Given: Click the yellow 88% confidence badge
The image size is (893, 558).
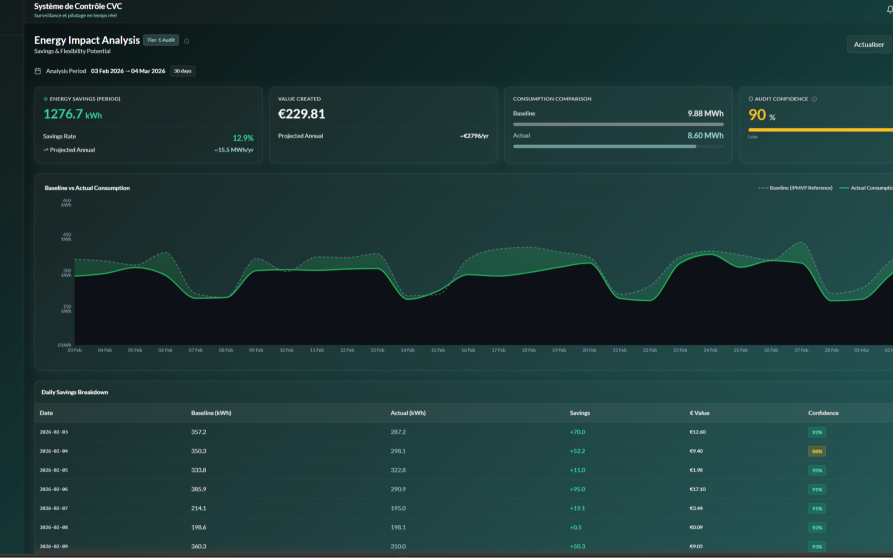Looking at the screenshot, I should [817, 452].
